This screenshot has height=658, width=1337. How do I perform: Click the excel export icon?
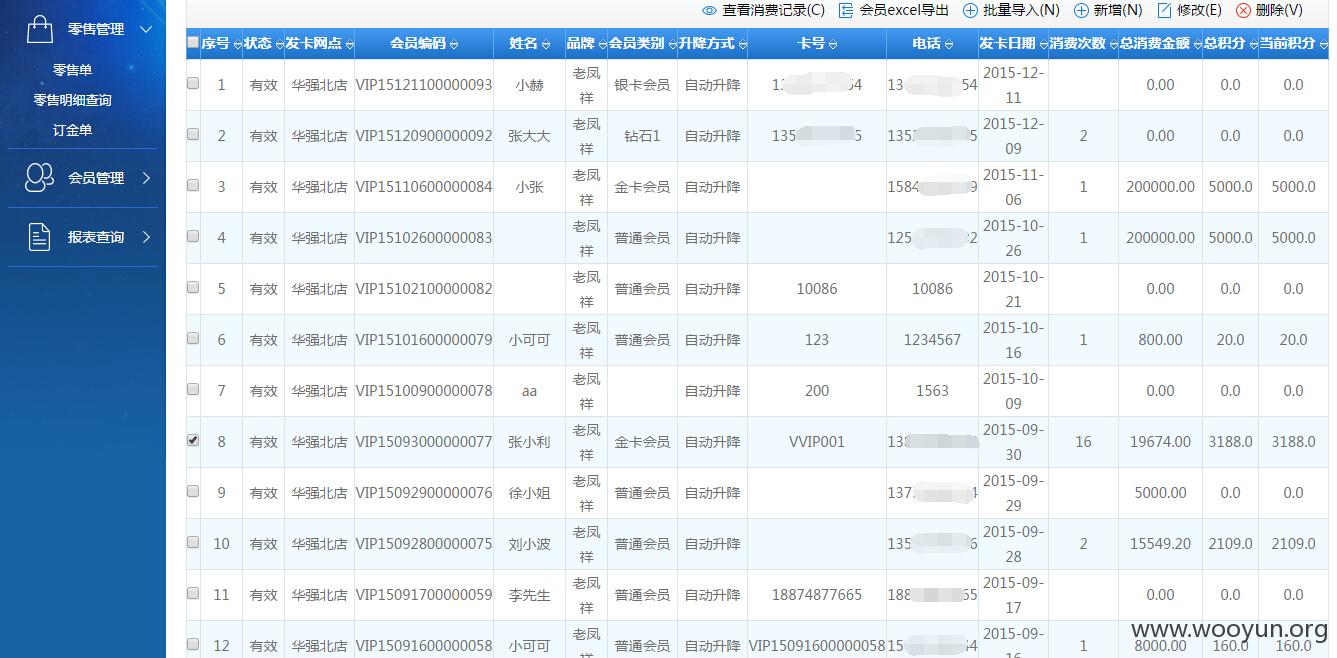click(846, 10)
